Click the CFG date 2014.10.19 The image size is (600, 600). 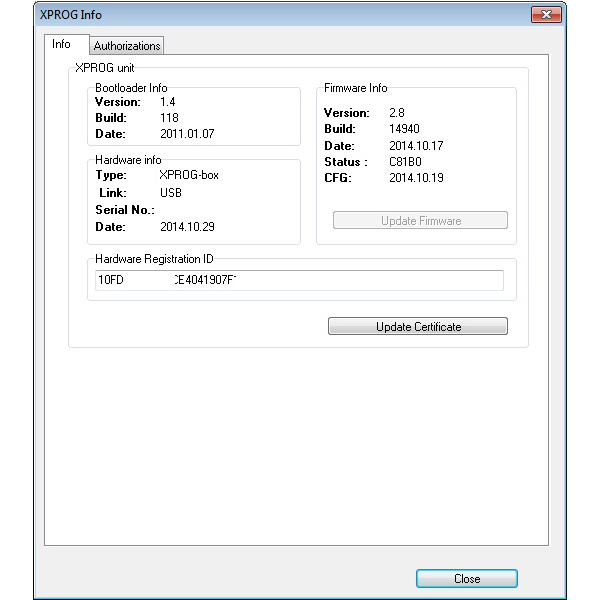(415, 178)
